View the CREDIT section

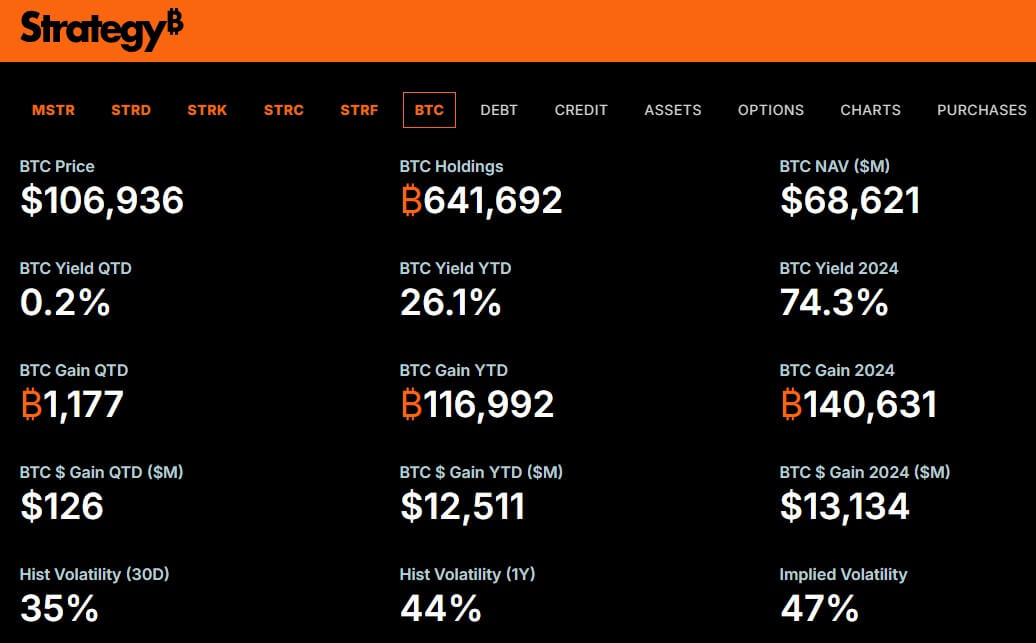pos(581,110)
